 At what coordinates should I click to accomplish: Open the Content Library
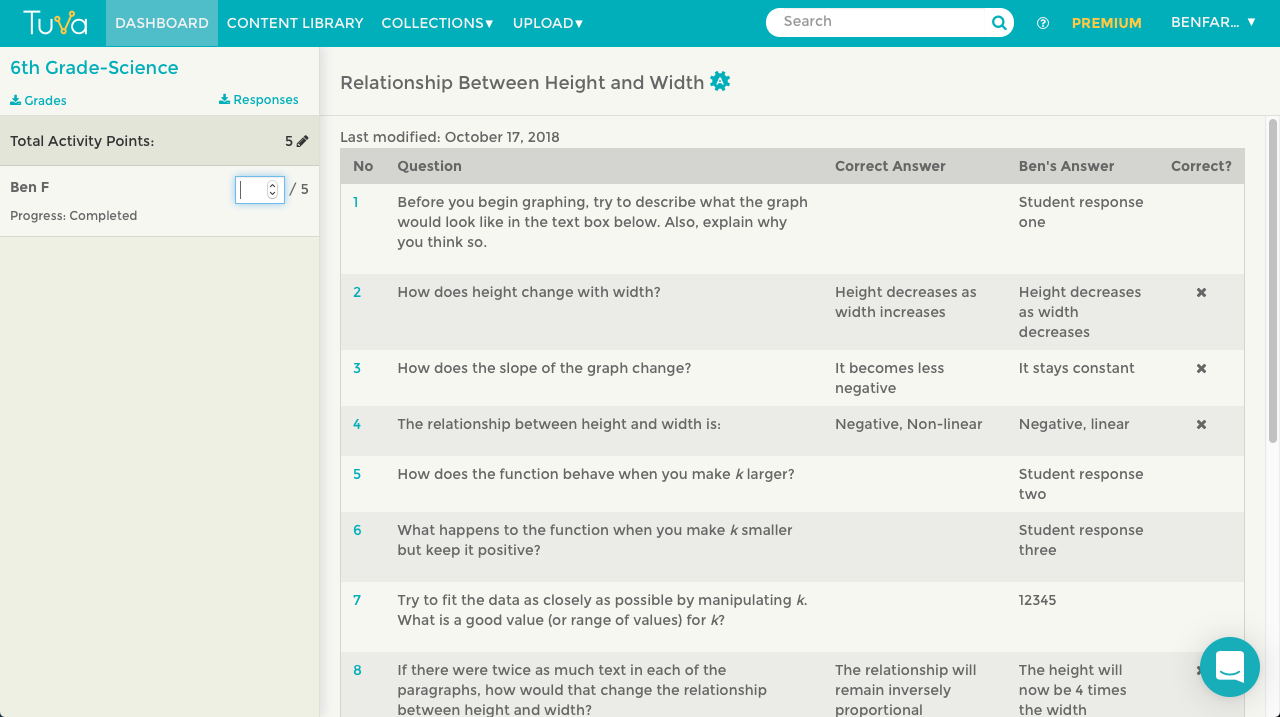(x=295, y=23)
